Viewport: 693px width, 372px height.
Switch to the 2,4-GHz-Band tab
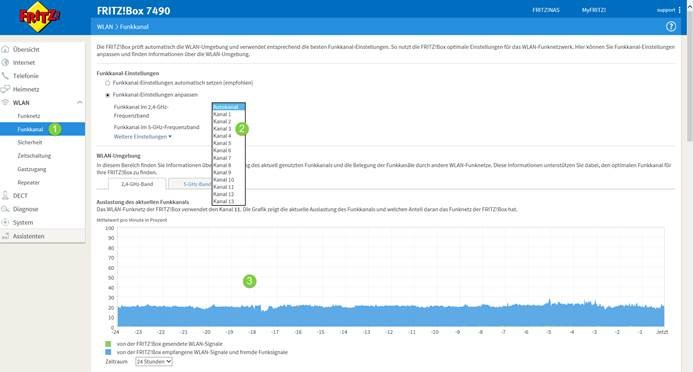tap(137, 184)
